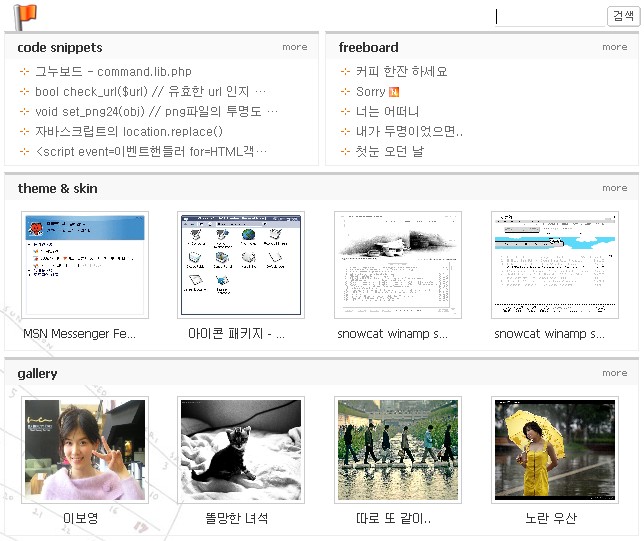The image size is (644, 541).
Task: Focus the search text field
Action: tap(550, 16)
